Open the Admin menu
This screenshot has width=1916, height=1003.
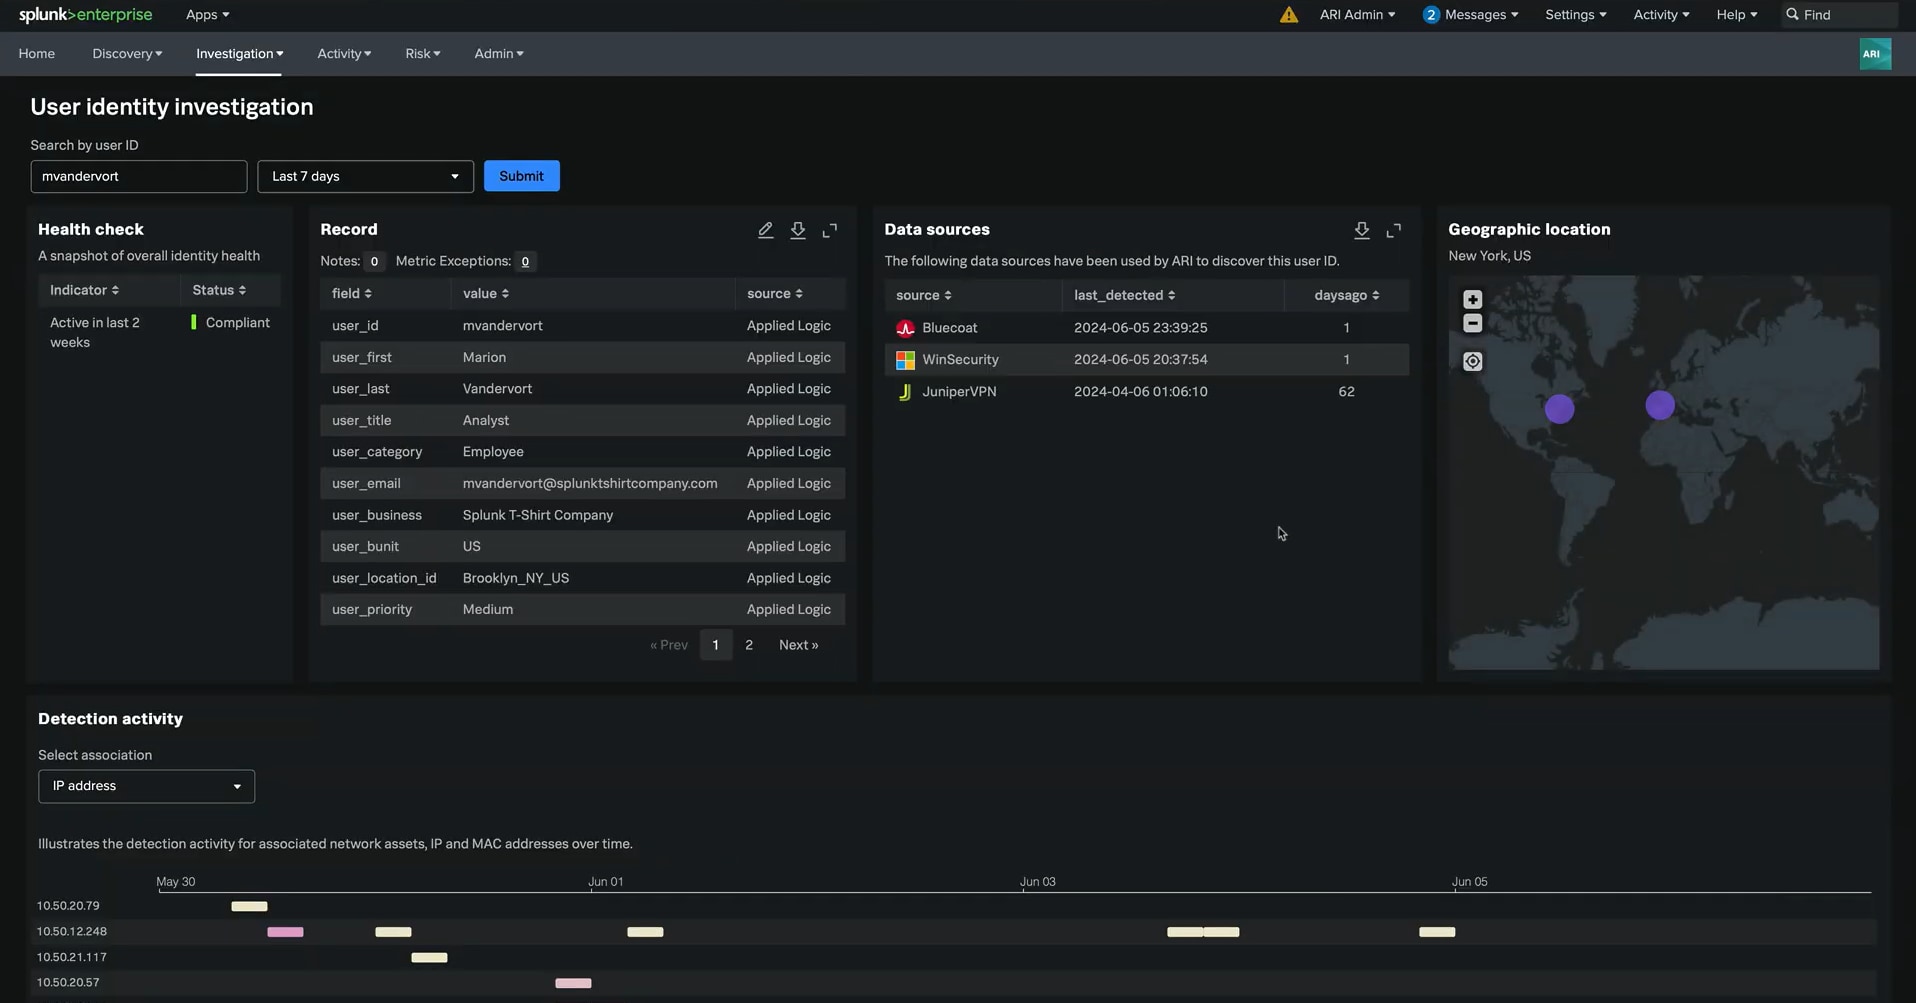[498, 54]
